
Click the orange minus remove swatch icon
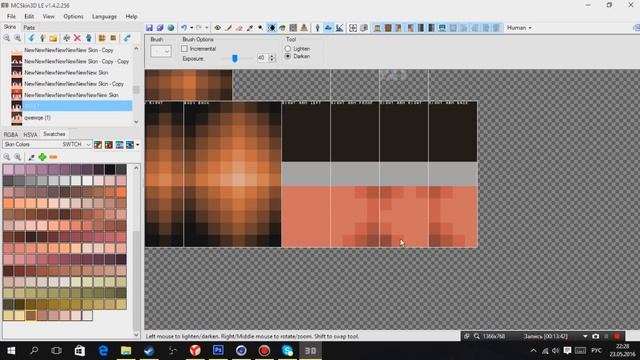(x=53, y=157)
